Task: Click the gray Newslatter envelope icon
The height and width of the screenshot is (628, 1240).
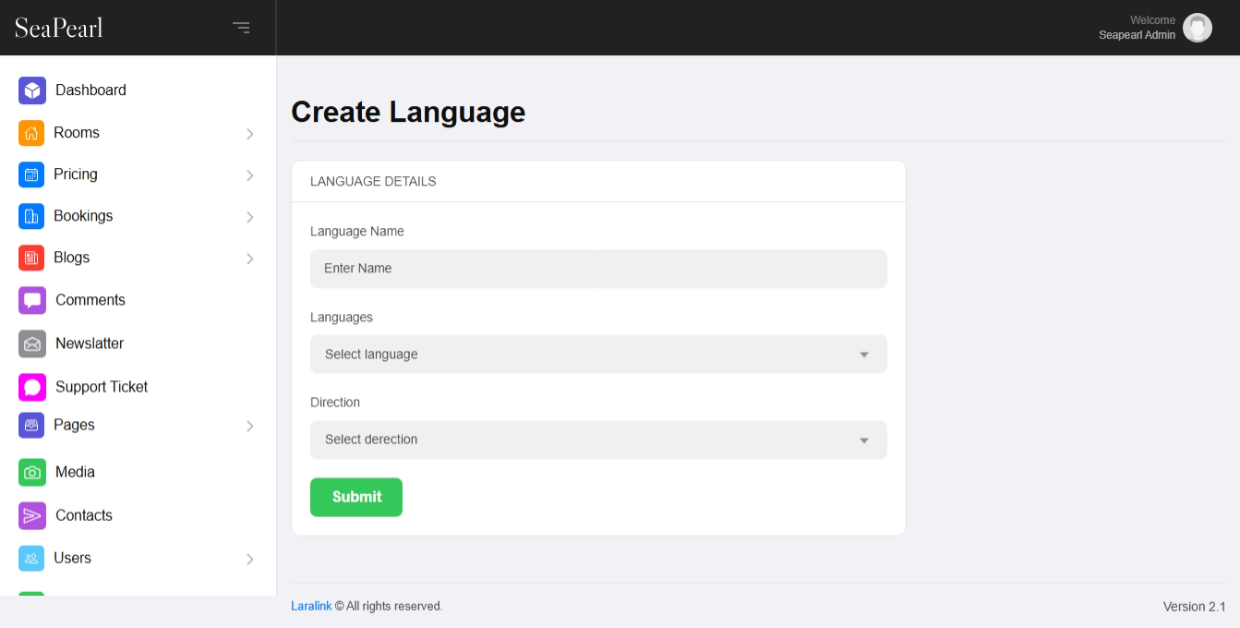Action: click(32, 344)
